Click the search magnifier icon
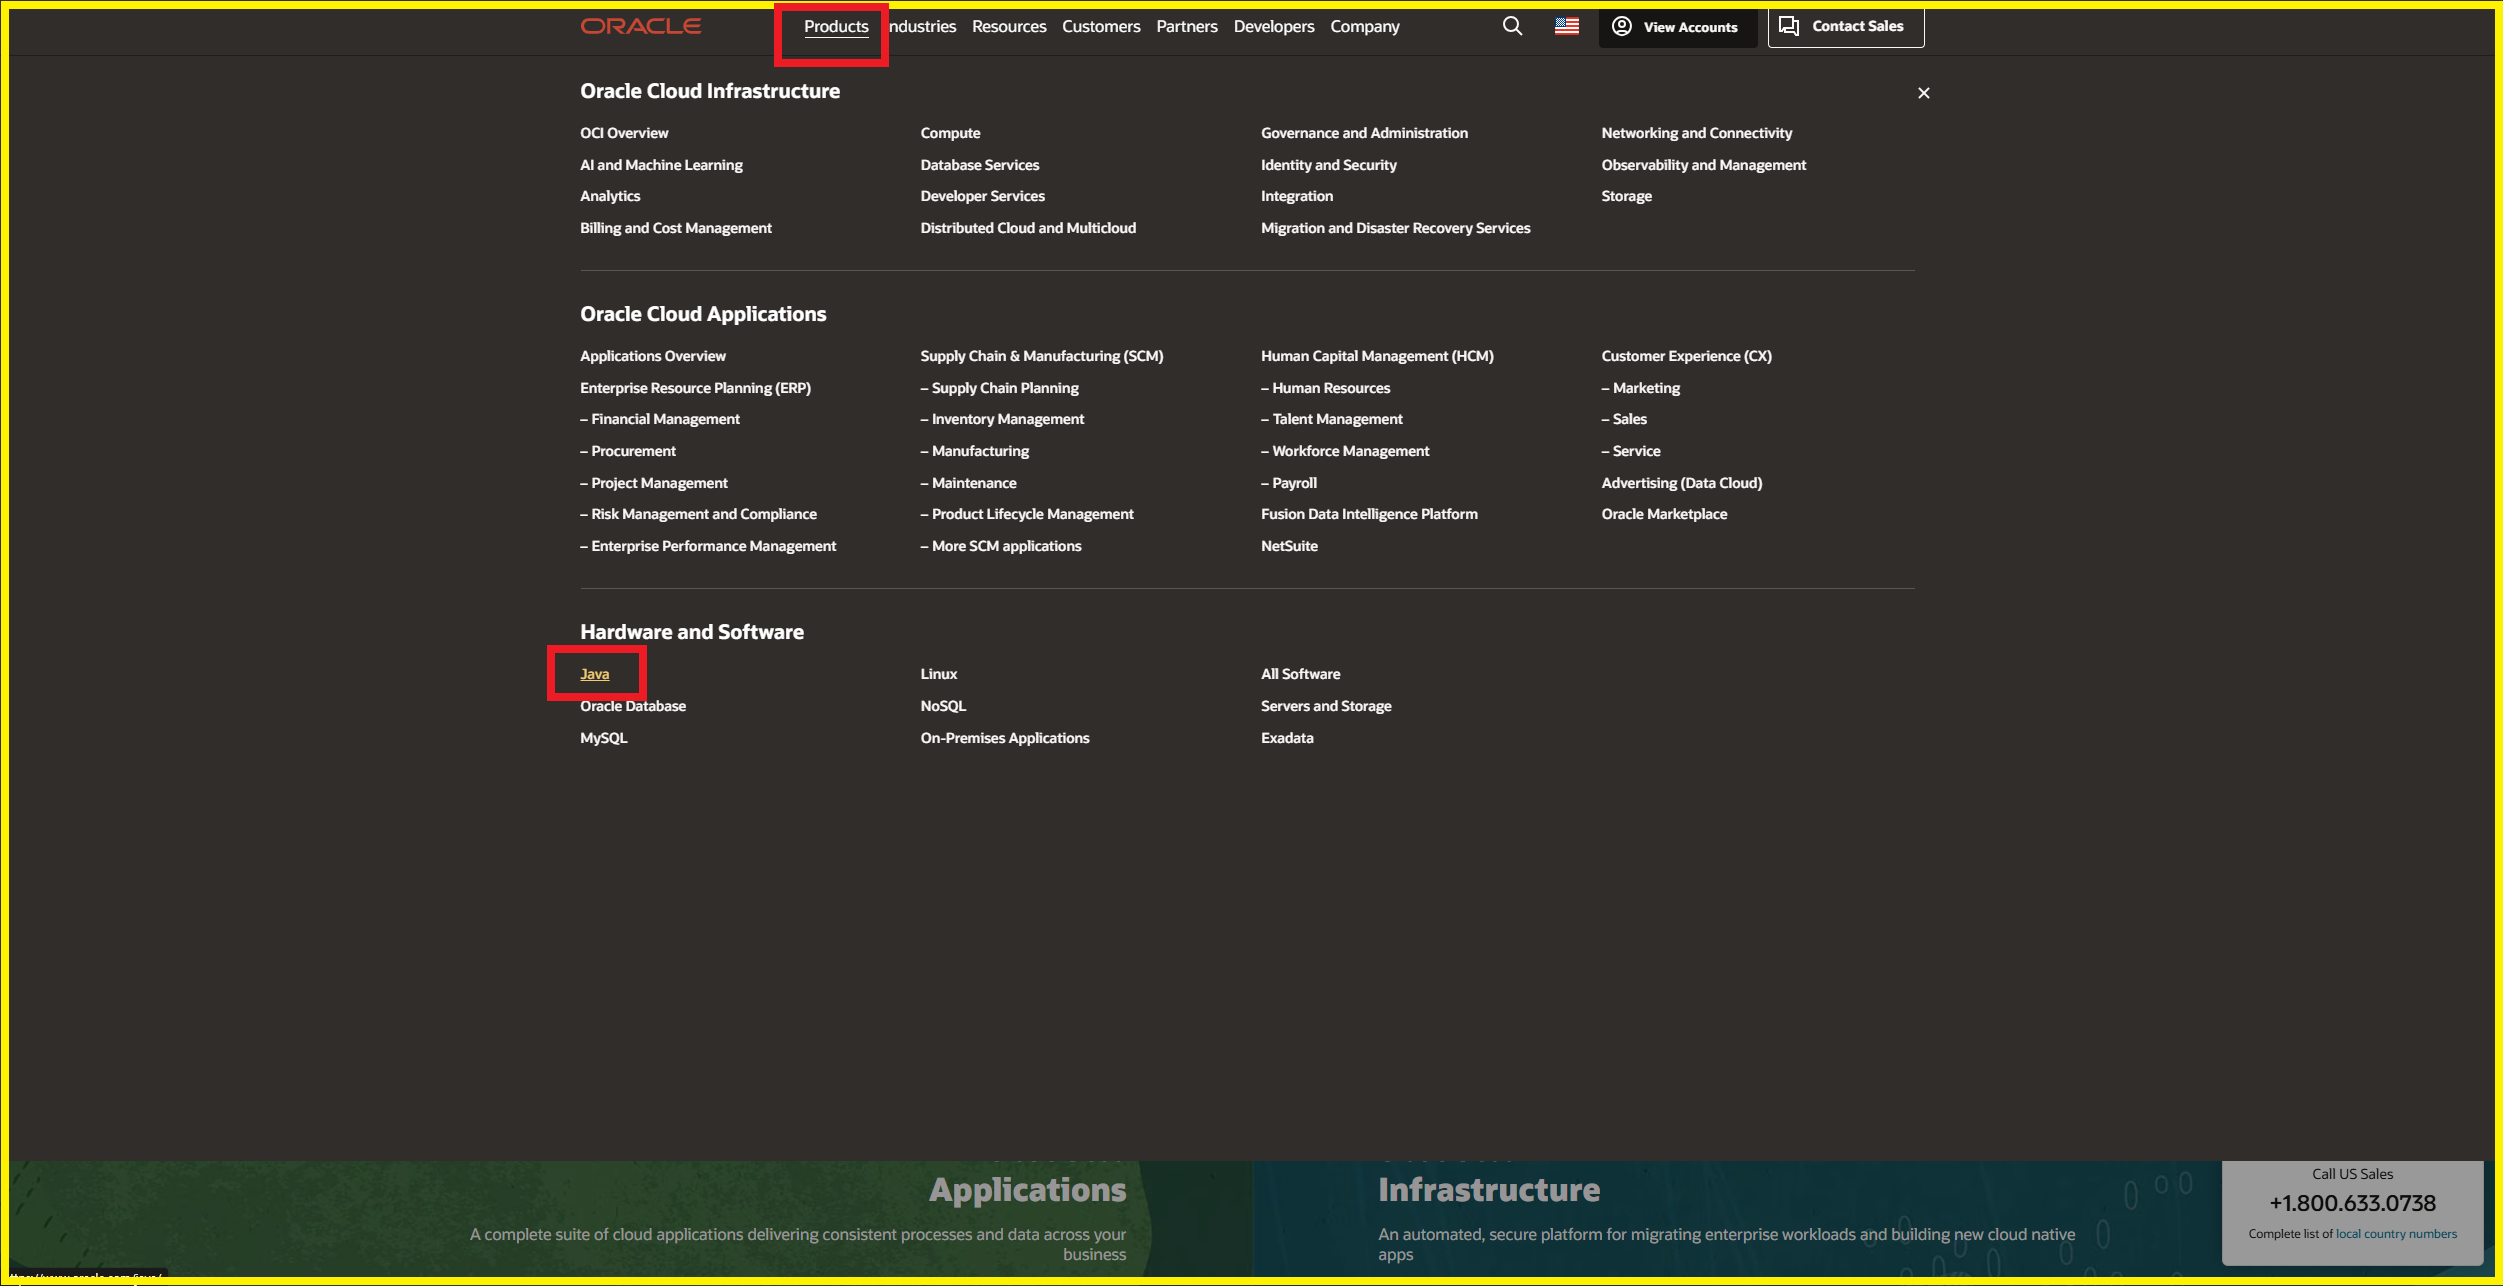This screenshot has width=2503, height=1286. tap(1512, 27)
